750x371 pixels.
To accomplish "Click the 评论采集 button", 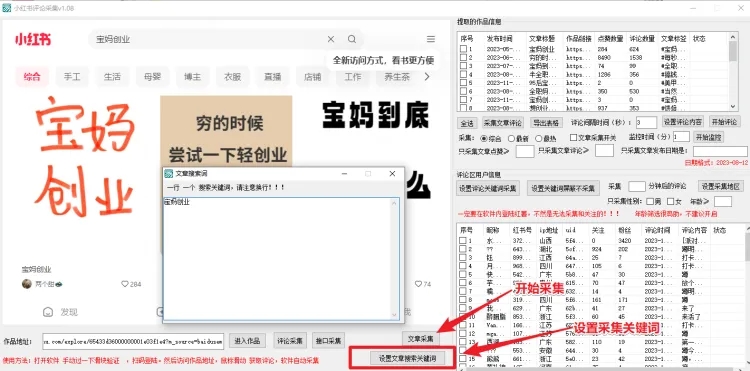I will pyautogui.click(x=290, y=341).
